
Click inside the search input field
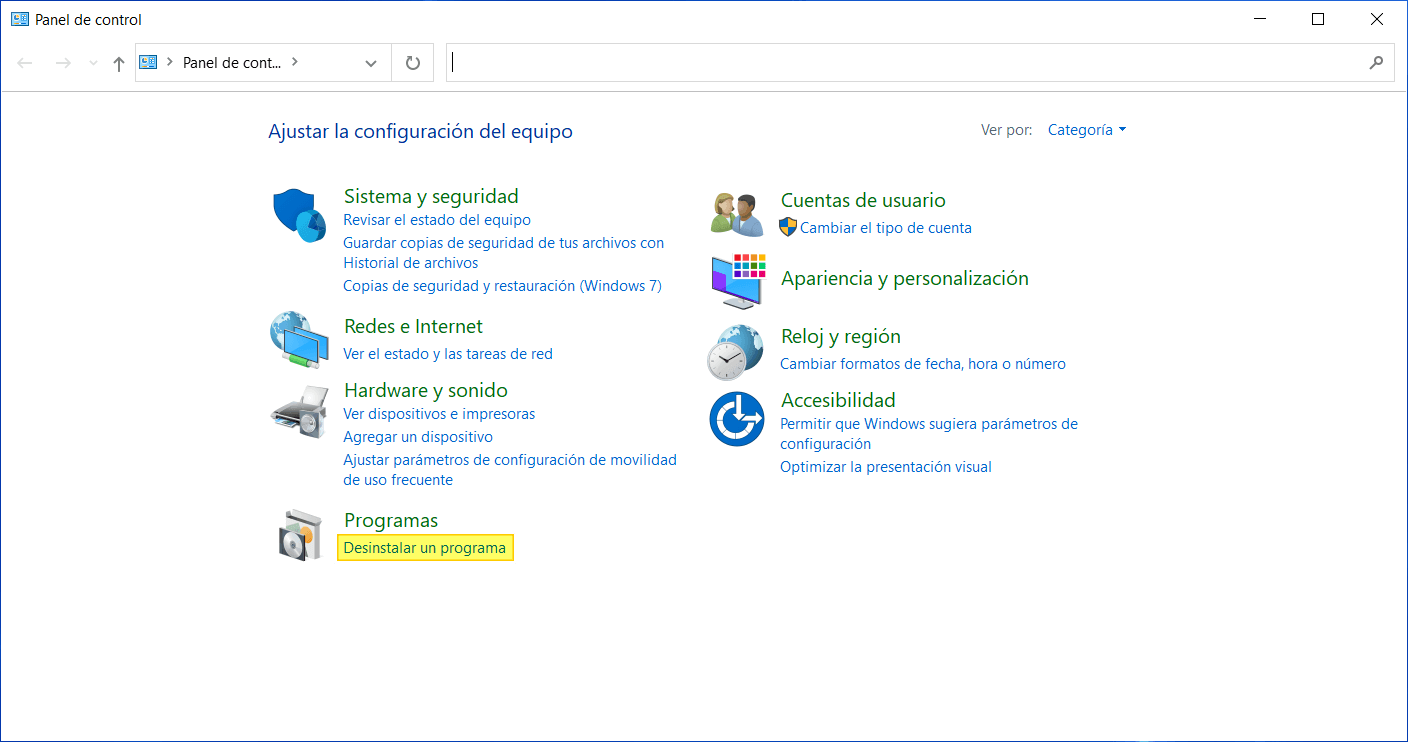tap(900, 62)
